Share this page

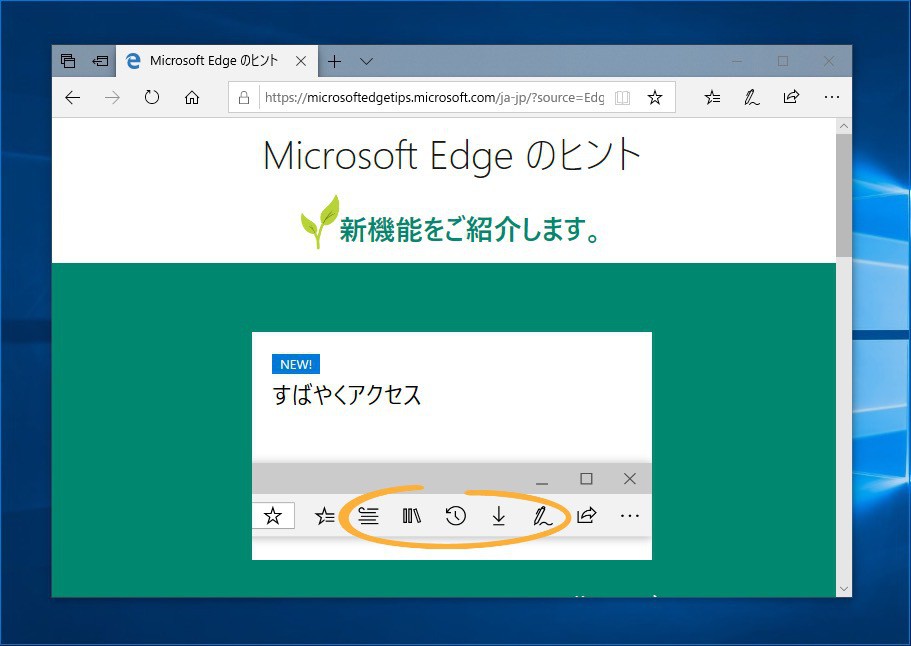click(x=791, y=97)
